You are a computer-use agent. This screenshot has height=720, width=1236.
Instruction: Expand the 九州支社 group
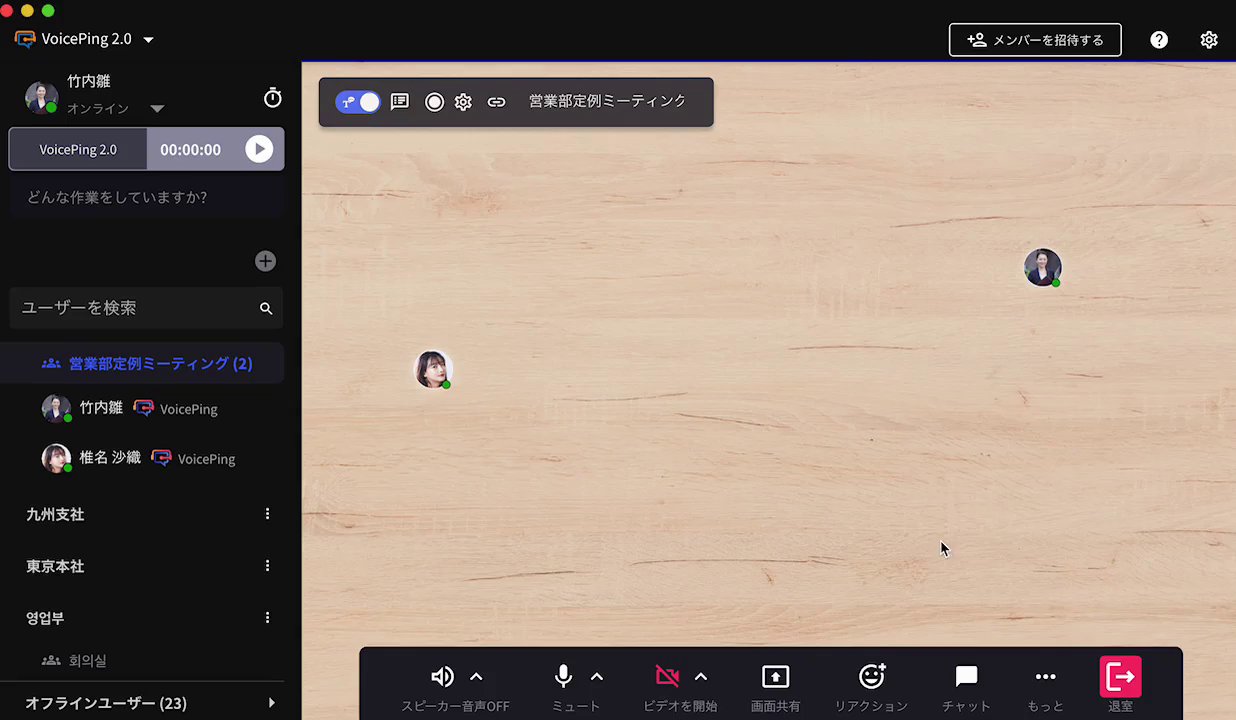(x=55, y=514)
